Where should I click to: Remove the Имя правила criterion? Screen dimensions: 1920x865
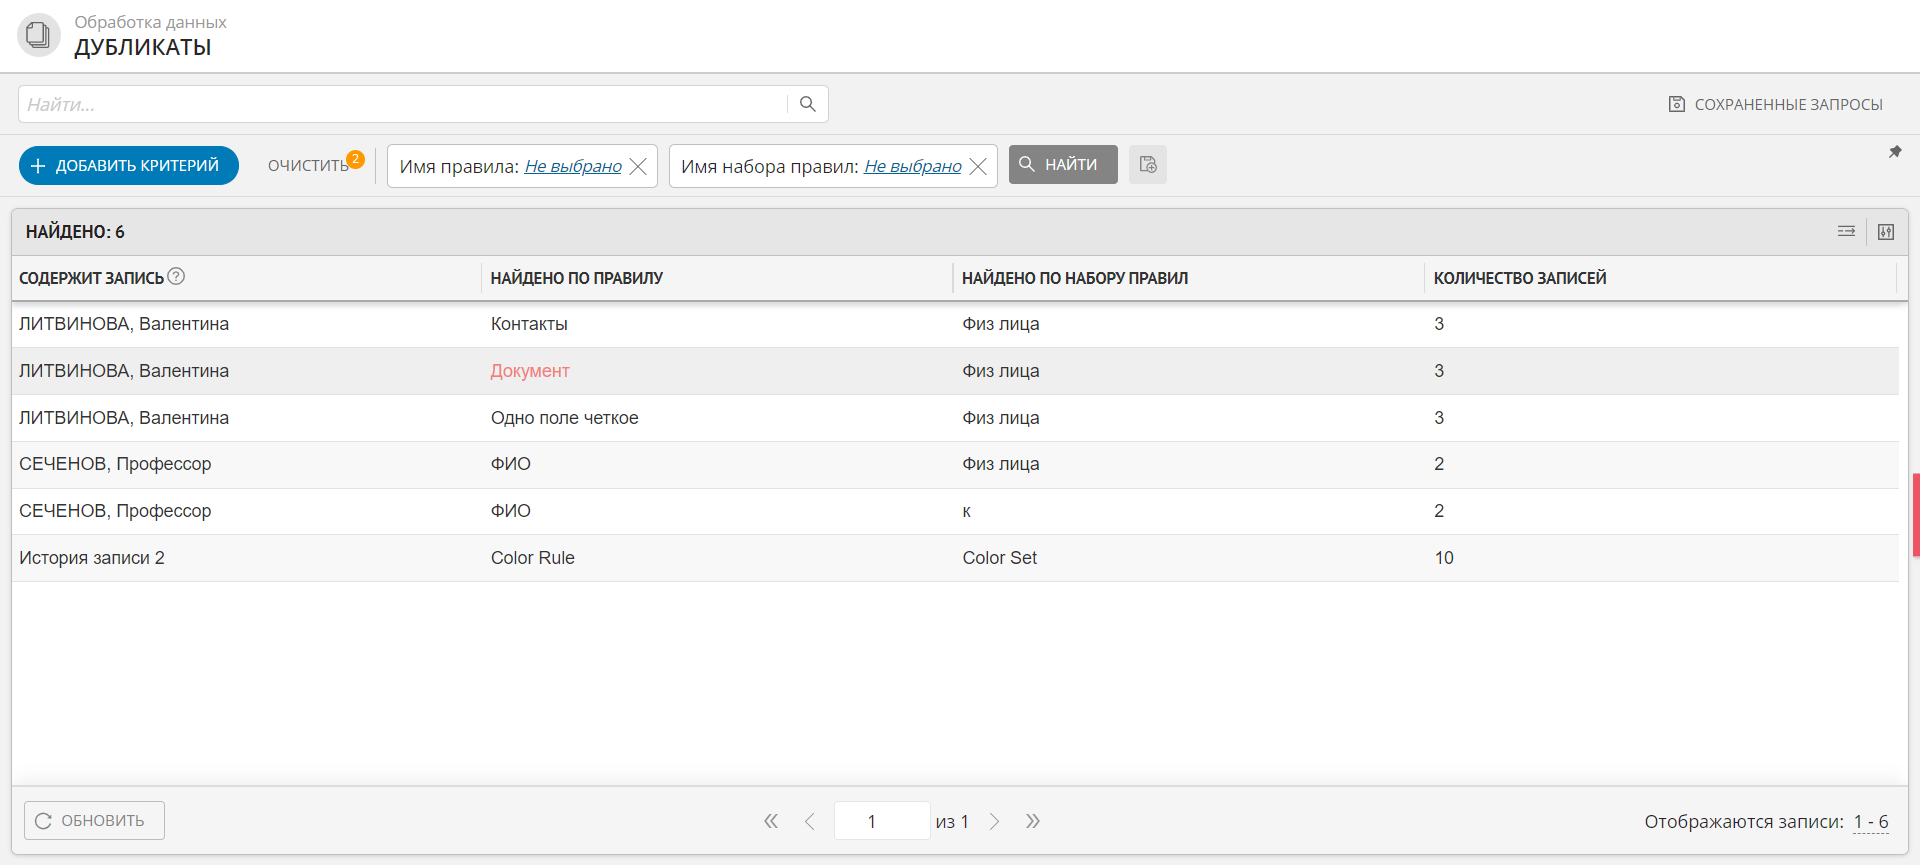point(638,166)
